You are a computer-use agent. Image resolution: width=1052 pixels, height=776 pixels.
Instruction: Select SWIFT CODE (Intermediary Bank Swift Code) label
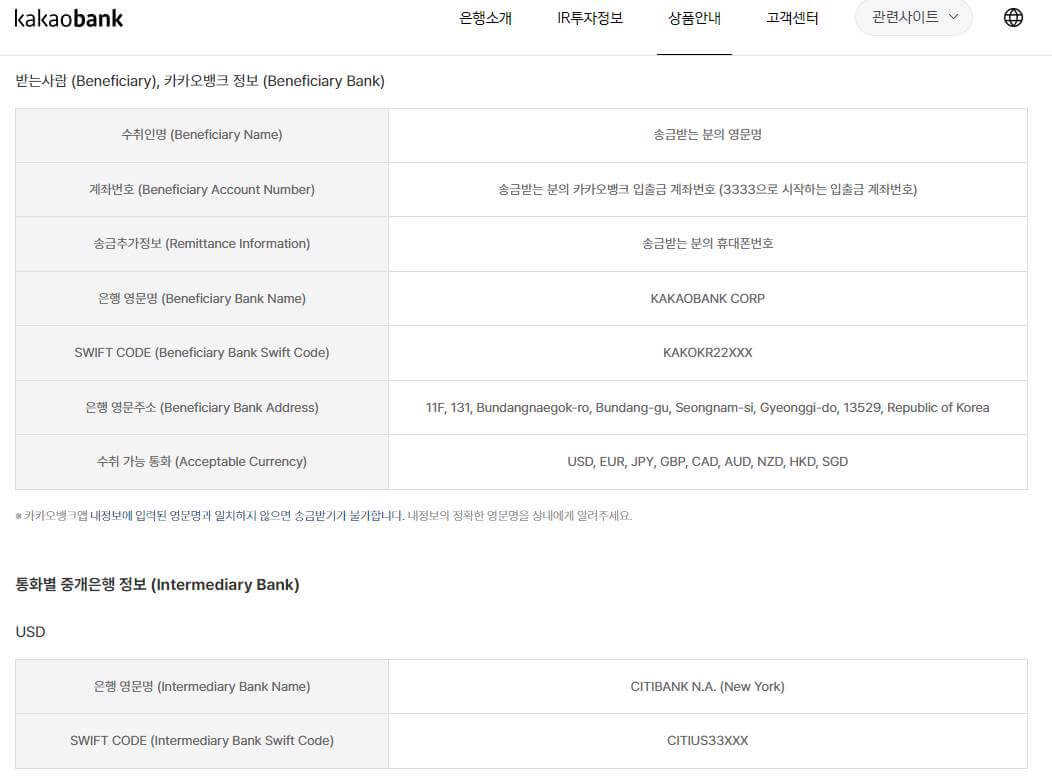[x=202, y=741]
